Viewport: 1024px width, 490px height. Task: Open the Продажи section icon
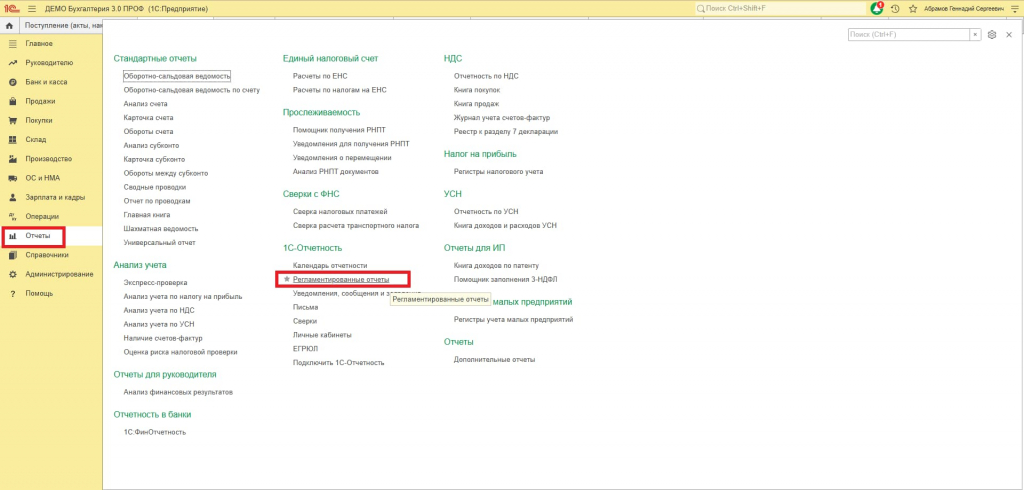click(x=12, y=101)
